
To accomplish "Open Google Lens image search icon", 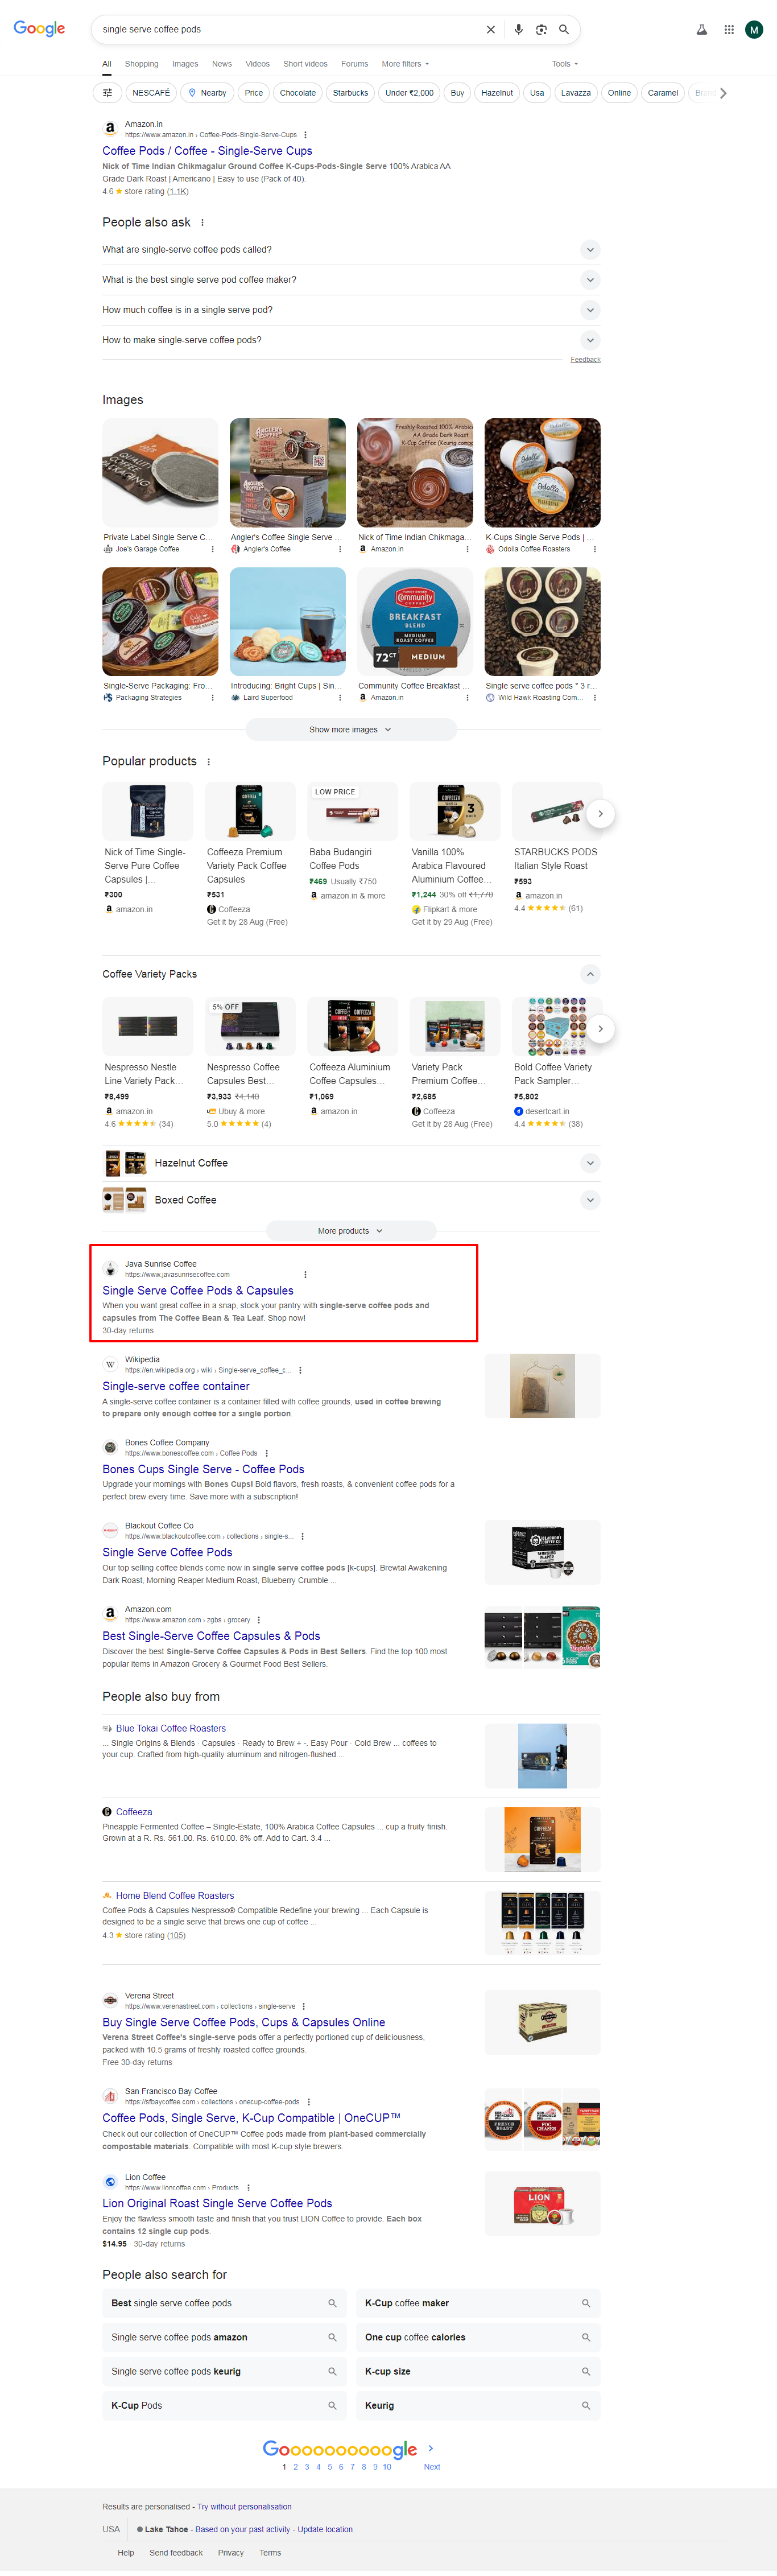I will [x=541, y=30].
